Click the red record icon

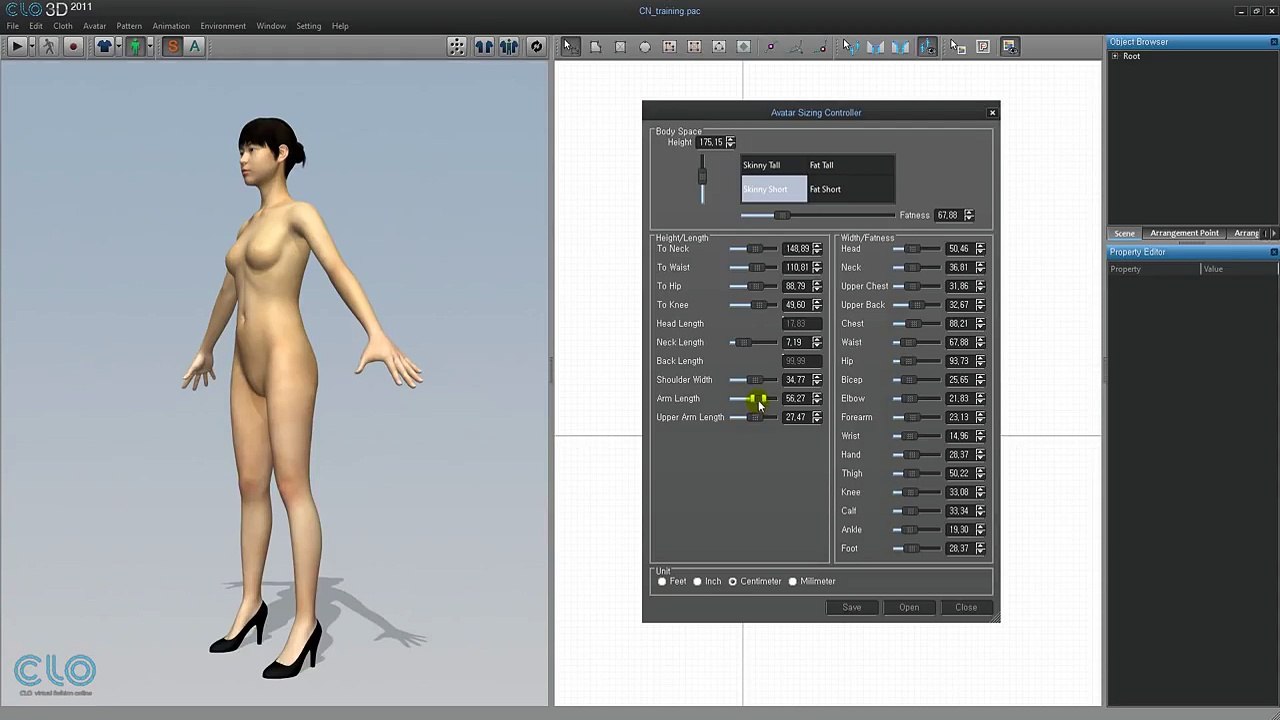pos(73,46)
